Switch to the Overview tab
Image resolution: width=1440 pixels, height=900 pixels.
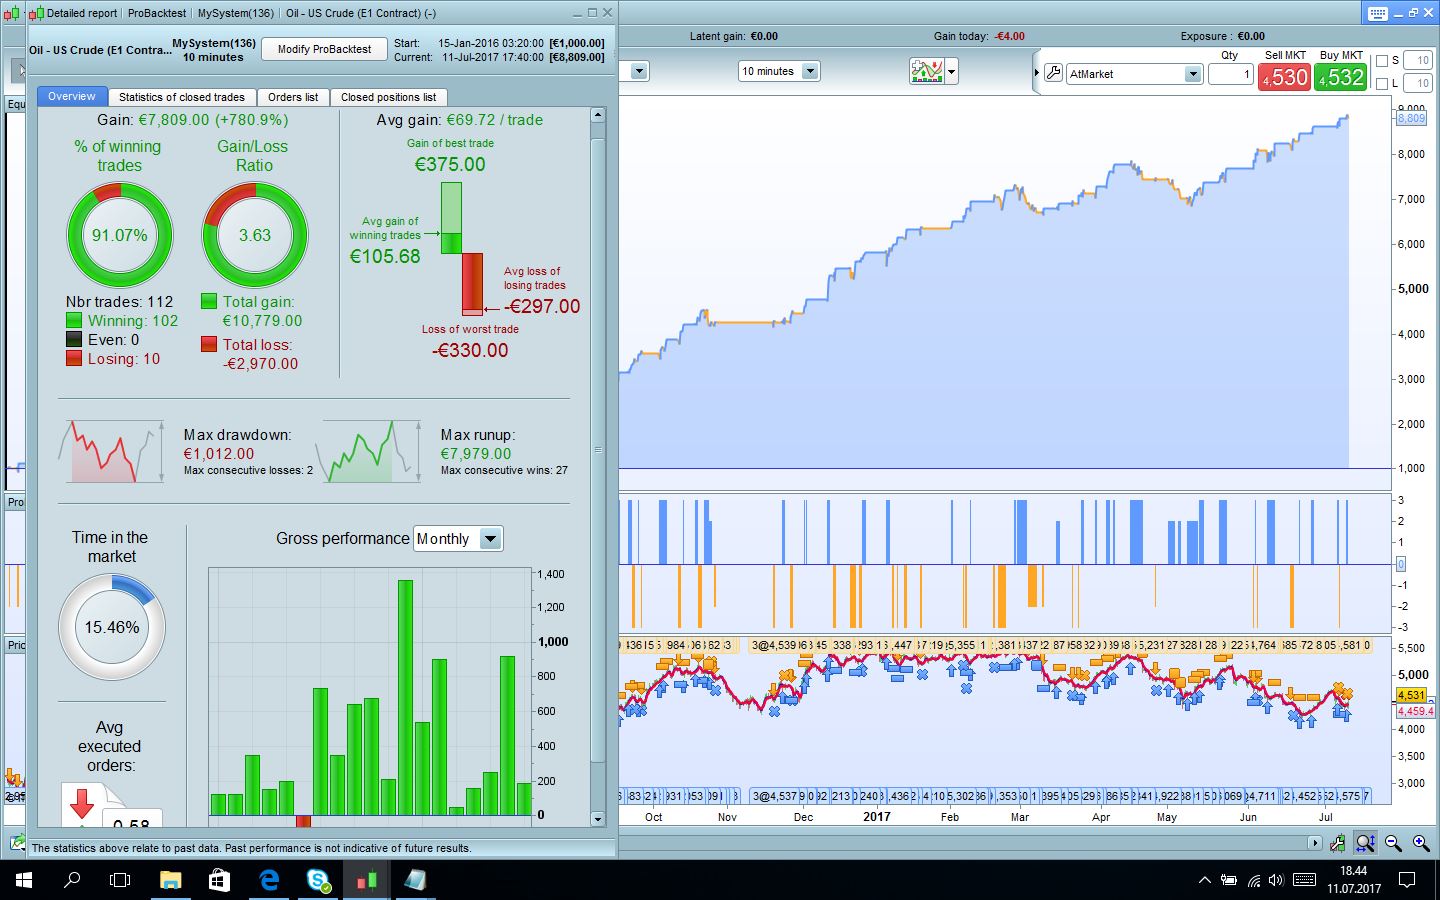pyautogui.click(x=72, y=97)
